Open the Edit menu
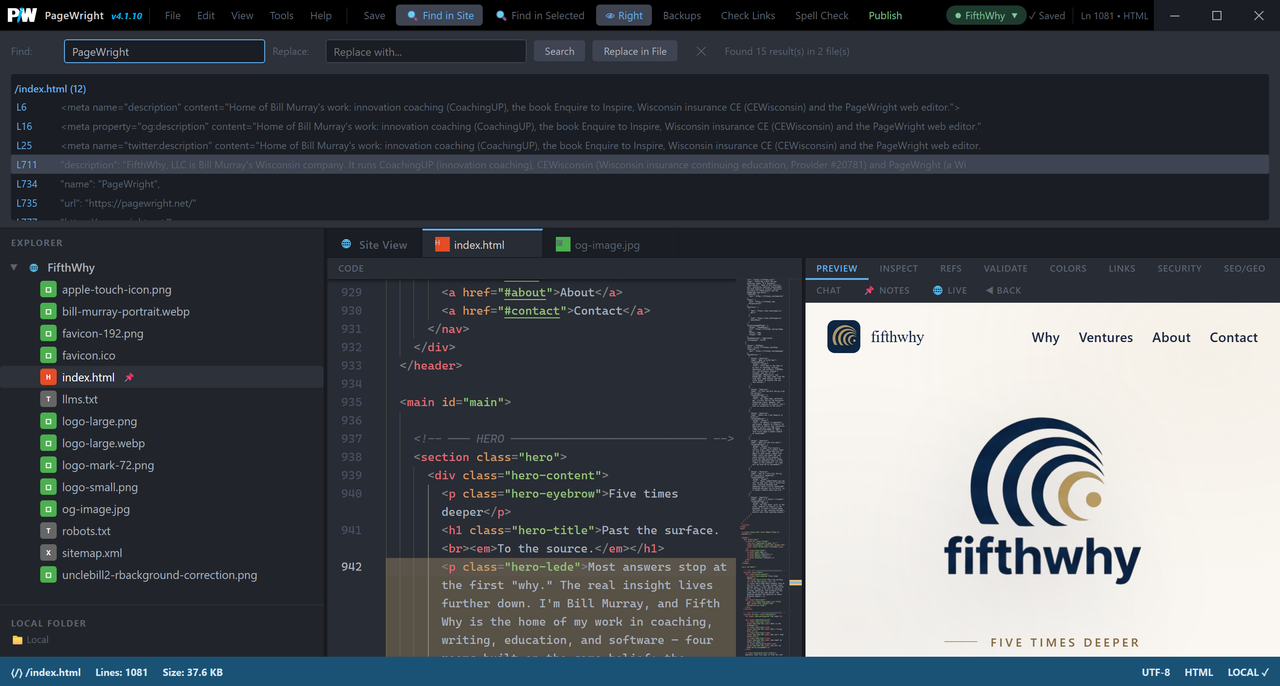Viewport: 1280px width, 686px height. (x=206, y=15)
